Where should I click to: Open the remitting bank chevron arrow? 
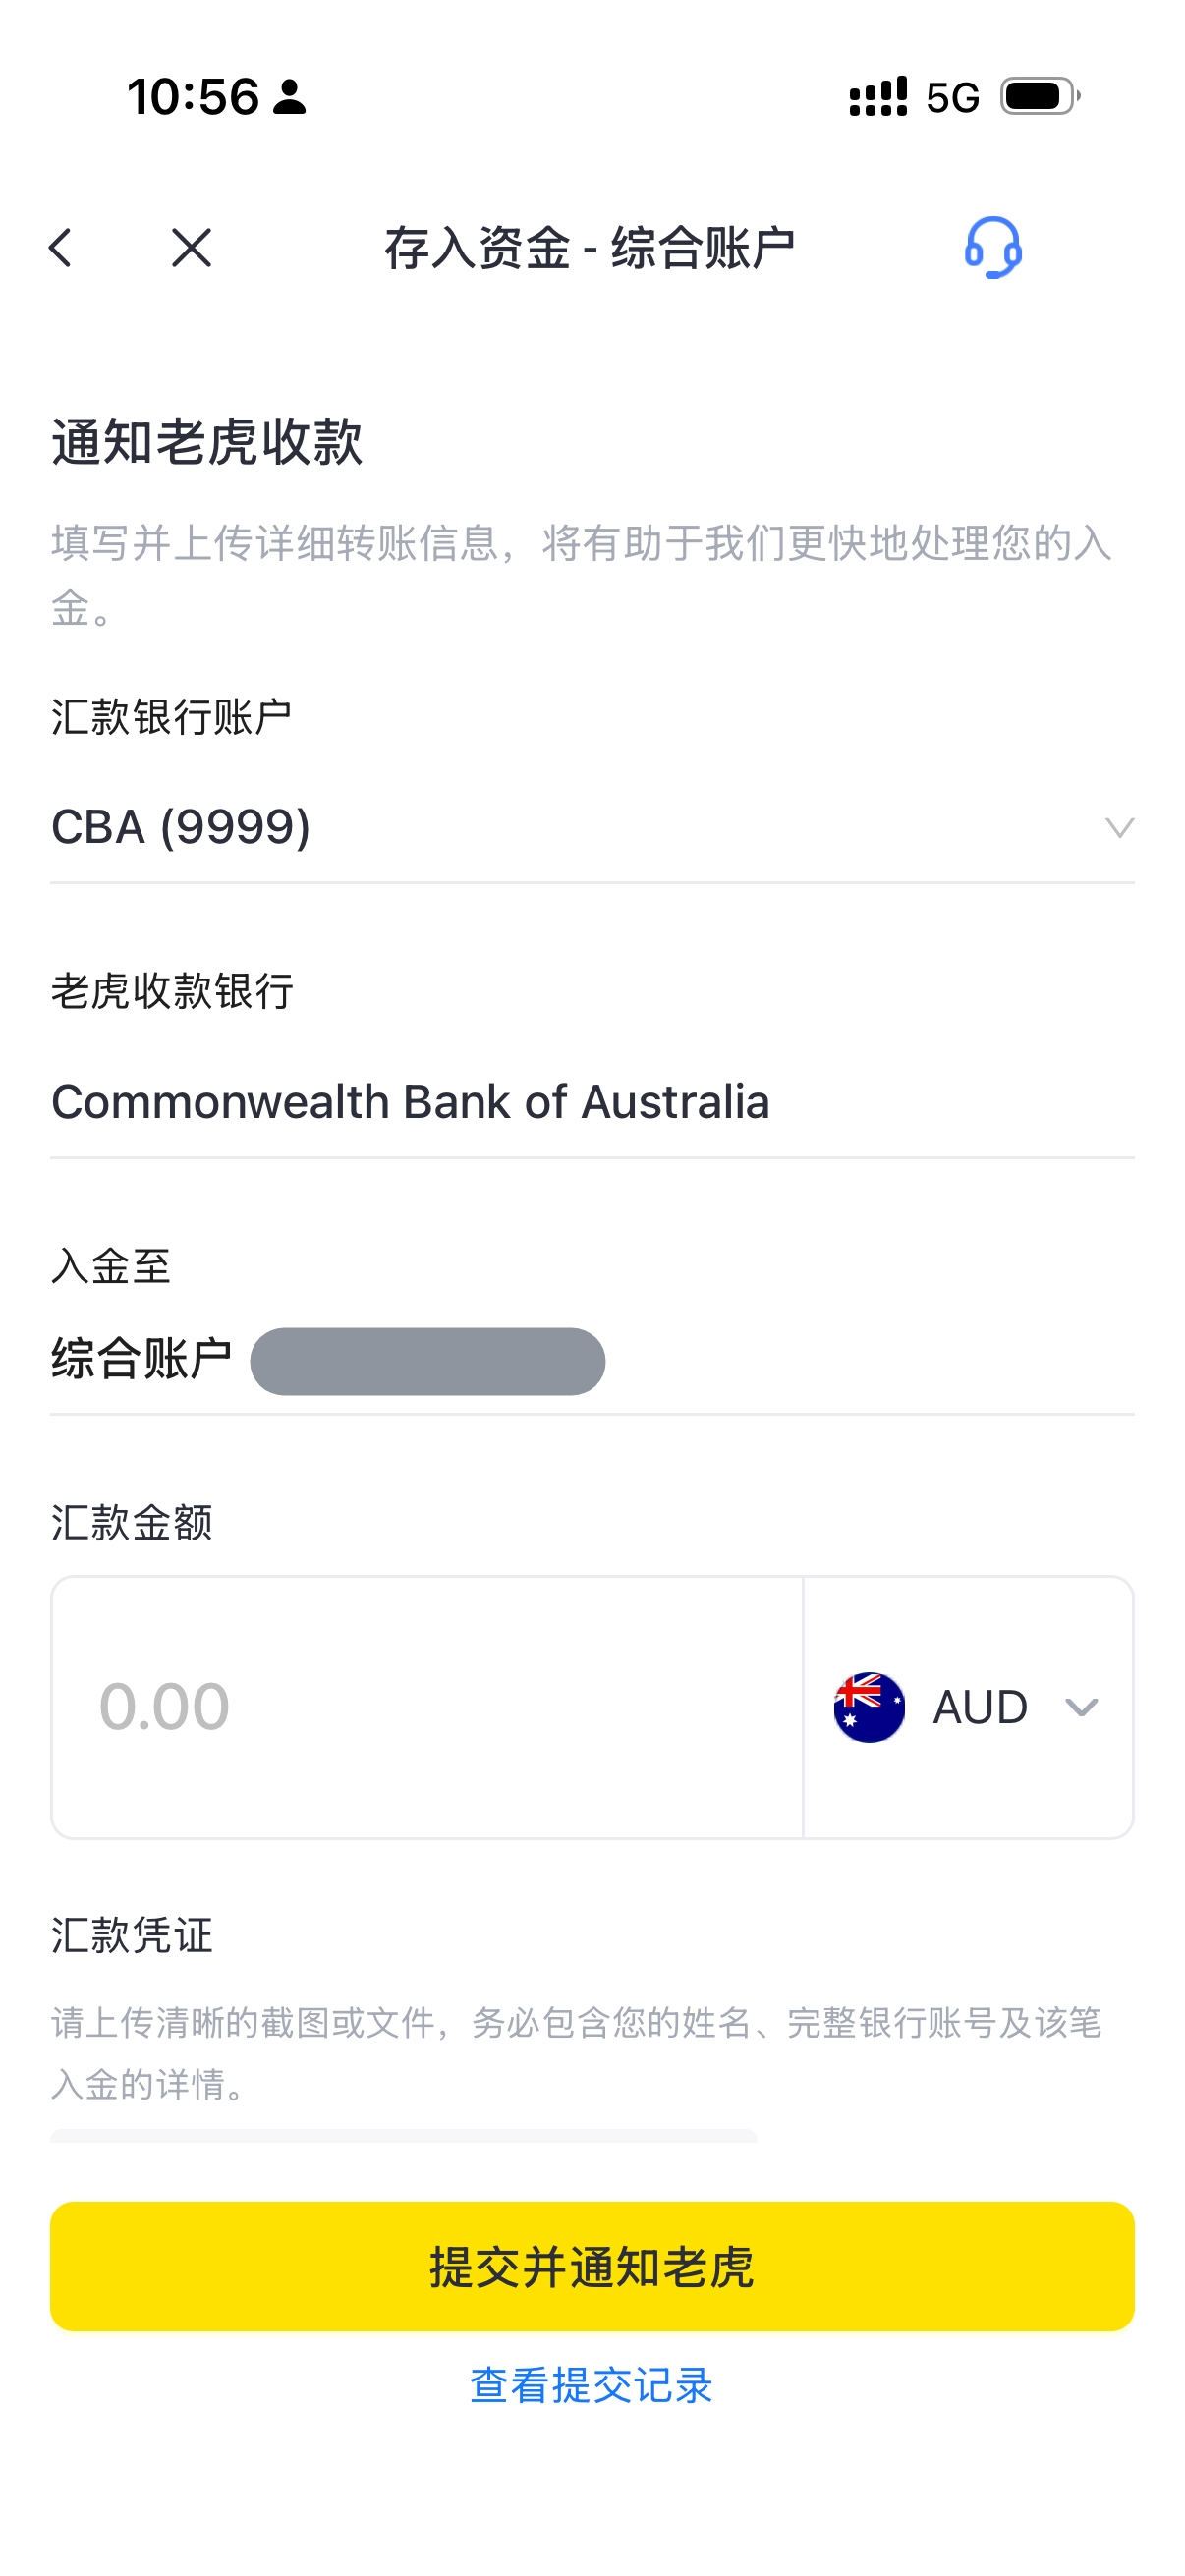(x=1119, y=827)
